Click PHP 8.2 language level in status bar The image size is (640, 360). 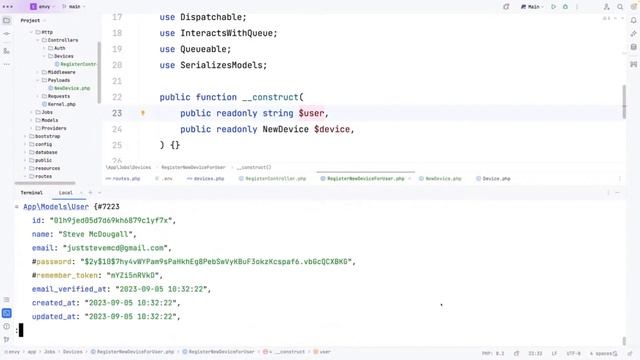click(x=493, y=353)
